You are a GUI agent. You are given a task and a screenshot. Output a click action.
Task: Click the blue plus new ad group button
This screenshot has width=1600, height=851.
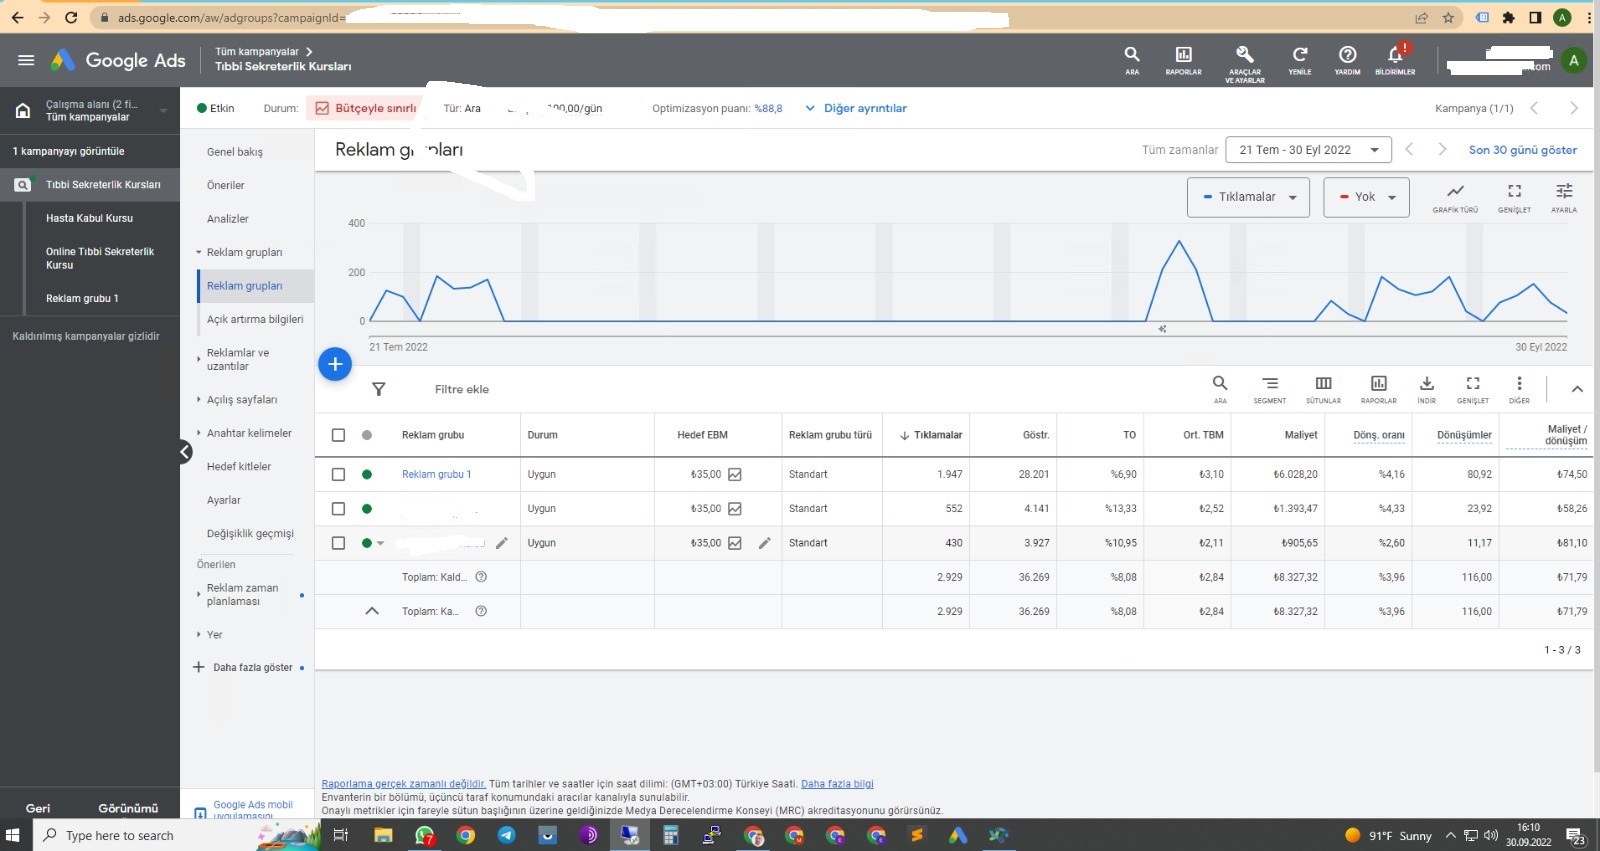[335, 364]
